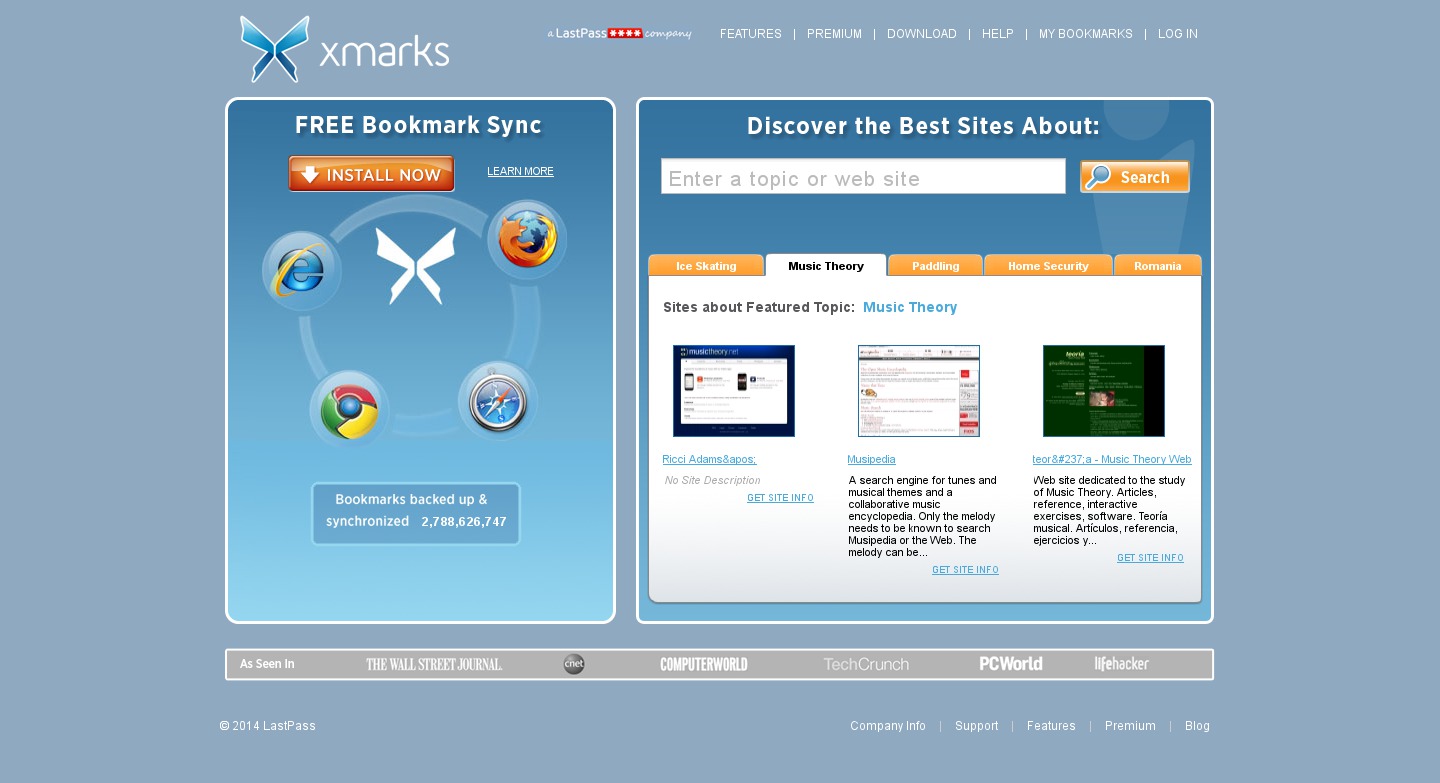Click the Chrome browser icon

click(348, 410)
